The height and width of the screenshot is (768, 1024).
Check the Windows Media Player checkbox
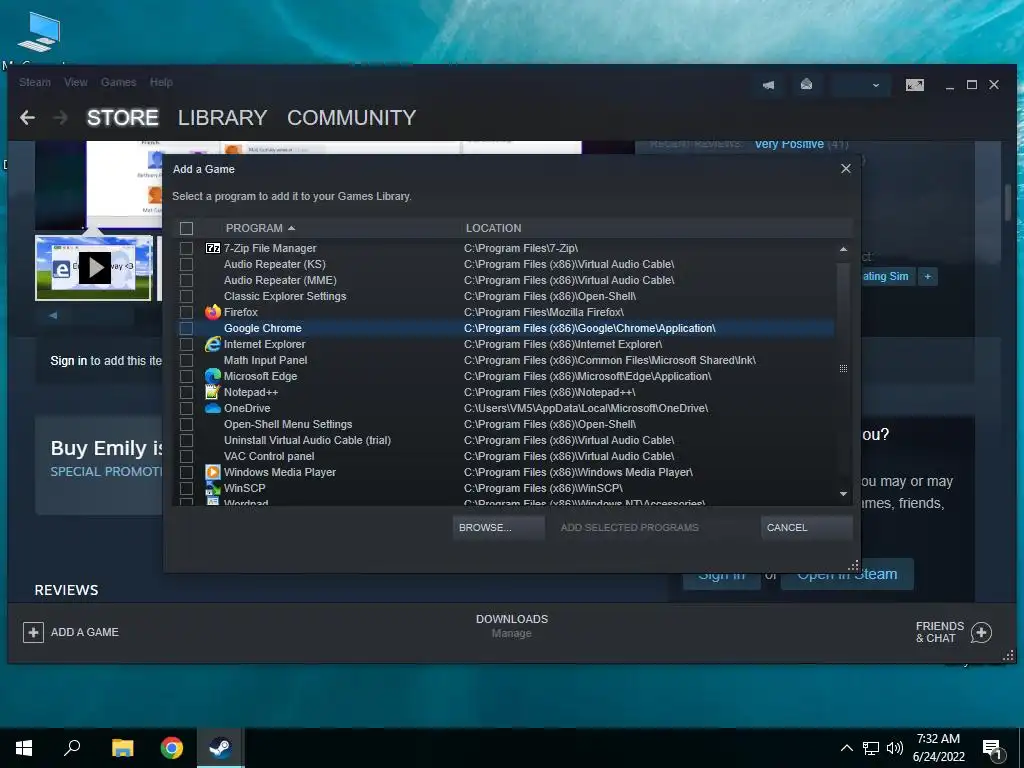coord(186,472)
